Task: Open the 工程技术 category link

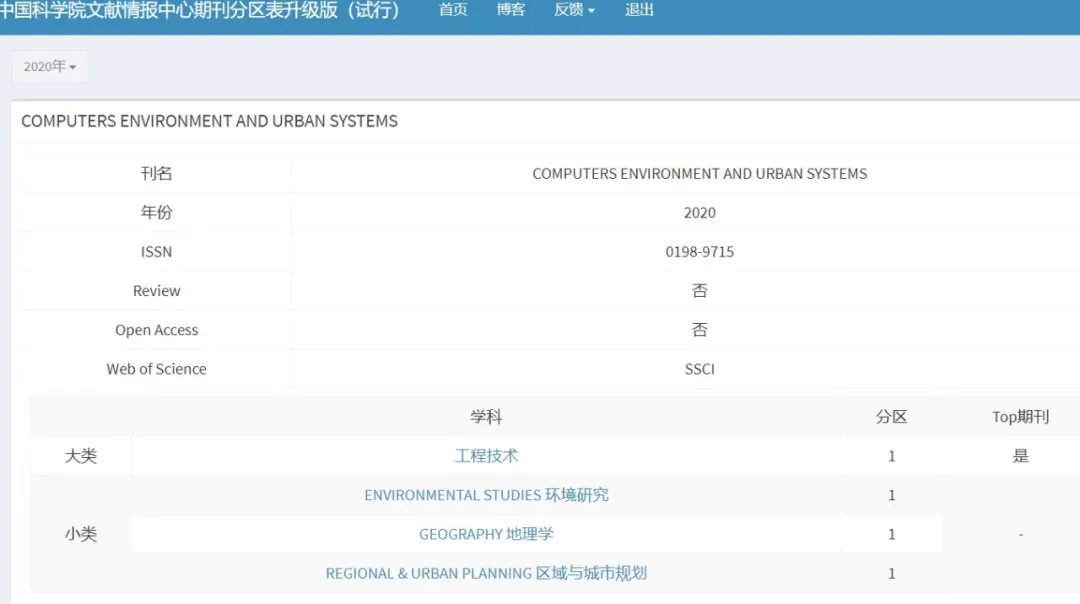Action: pos(486,456)
